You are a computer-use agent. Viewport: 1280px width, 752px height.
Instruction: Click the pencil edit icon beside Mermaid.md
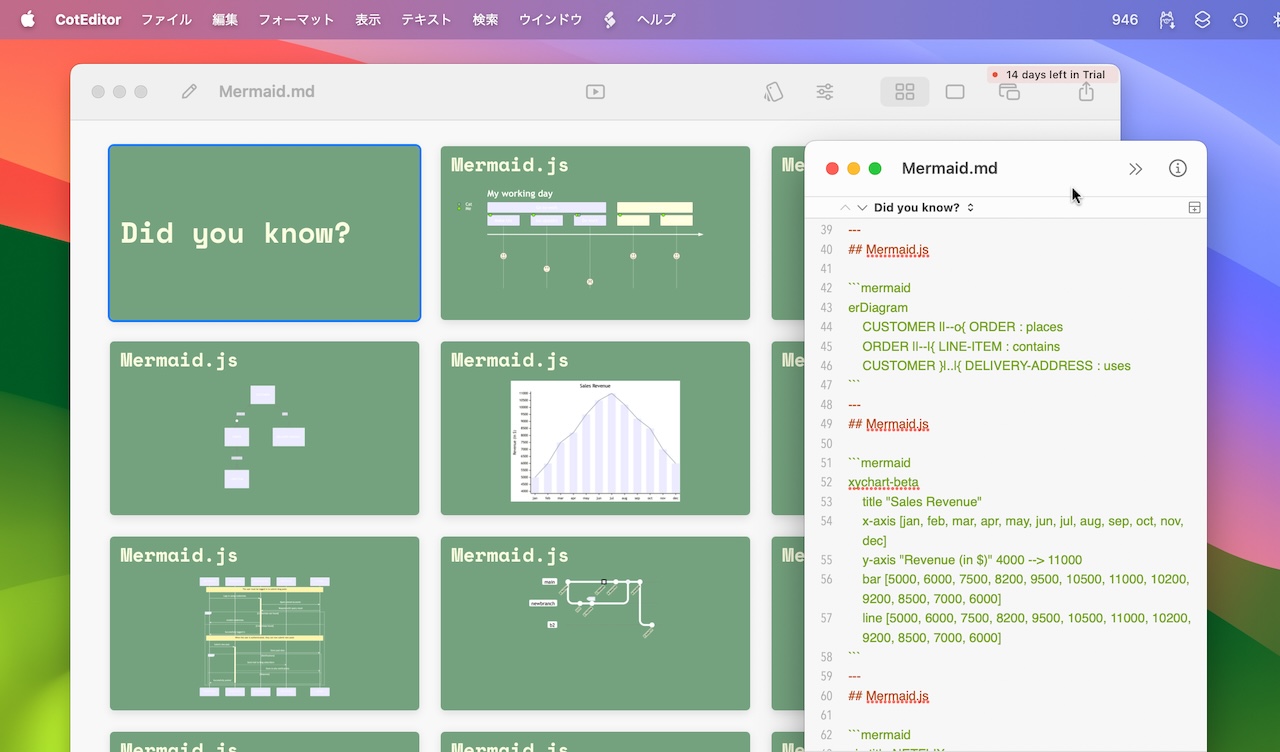pyautogui.click(x=189, y=92)
